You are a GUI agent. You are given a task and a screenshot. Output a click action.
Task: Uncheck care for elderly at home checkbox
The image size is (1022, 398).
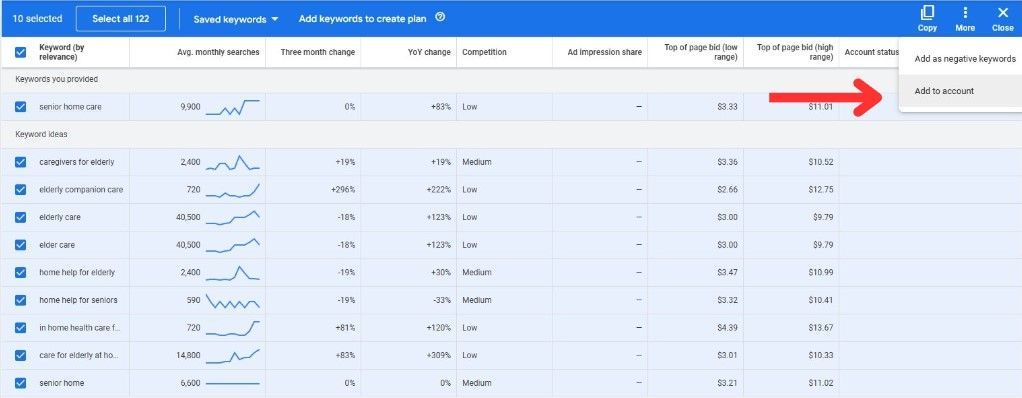[21, 356]
